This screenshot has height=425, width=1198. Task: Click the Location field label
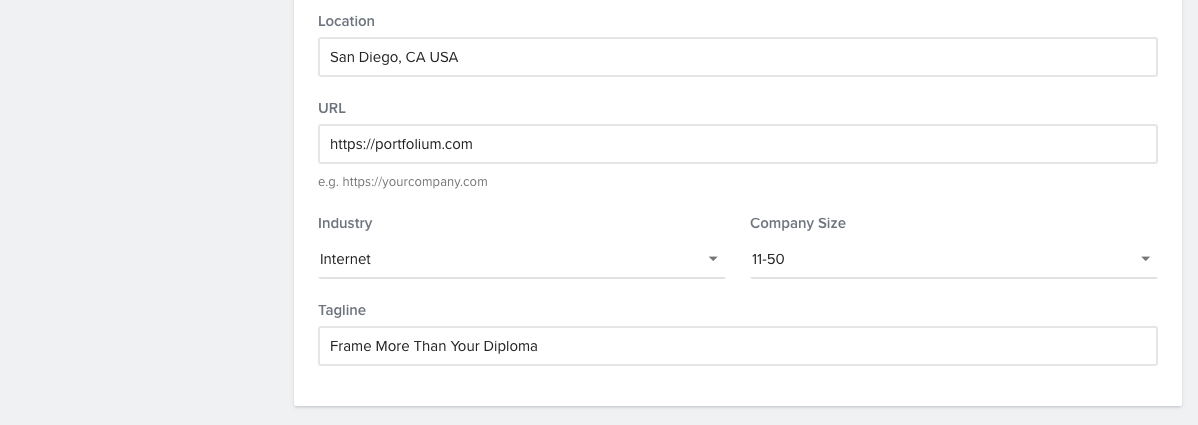pyautogui.click(x=346, y=21)
